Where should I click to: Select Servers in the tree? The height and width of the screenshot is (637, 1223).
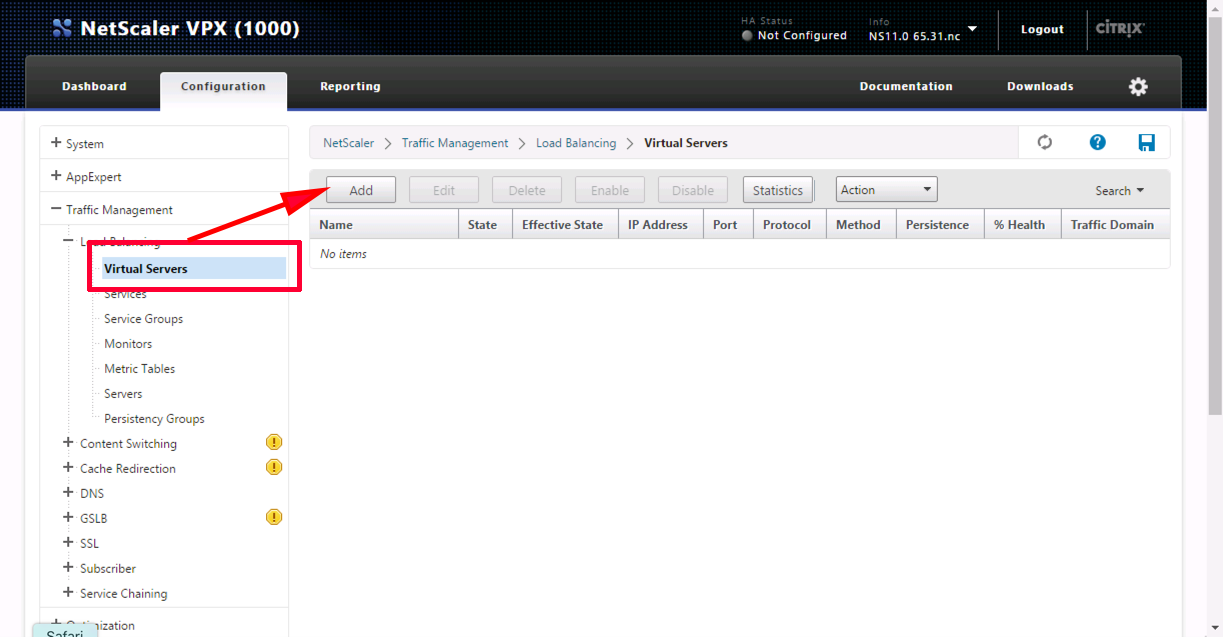click(x=123, y=393)
